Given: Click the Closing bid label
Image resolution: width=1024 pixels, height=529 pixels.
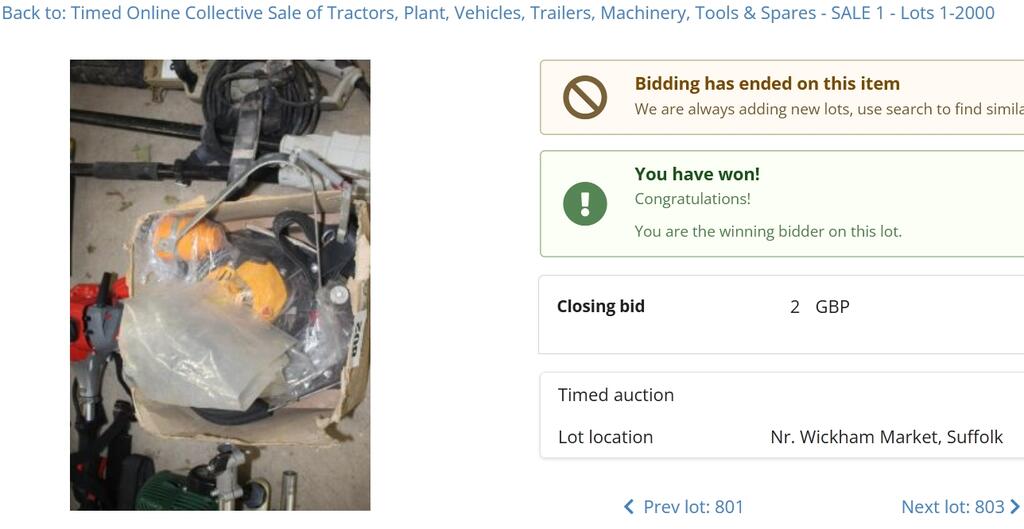Looking at the screenshot, I should point(600,306).
